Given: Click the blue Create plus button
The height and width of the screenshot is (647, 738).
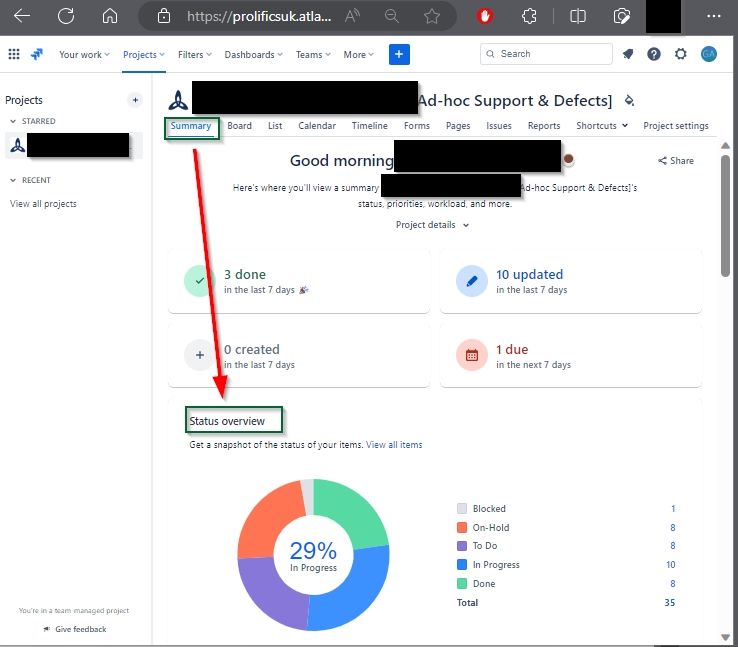Looking at the screenshot, I should tap(399, 54).
